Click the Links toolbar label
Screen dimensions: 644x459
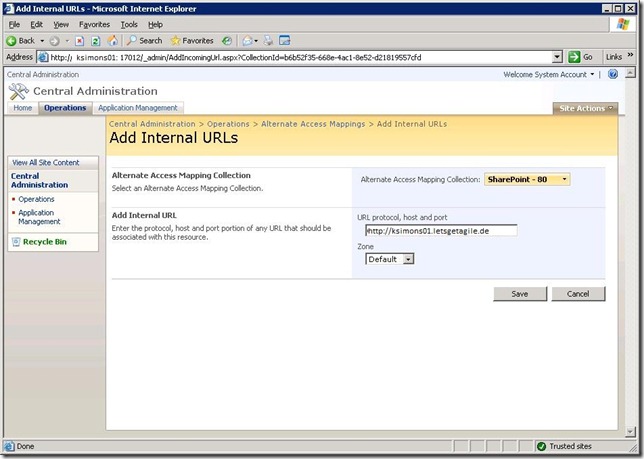coord(614,57)
